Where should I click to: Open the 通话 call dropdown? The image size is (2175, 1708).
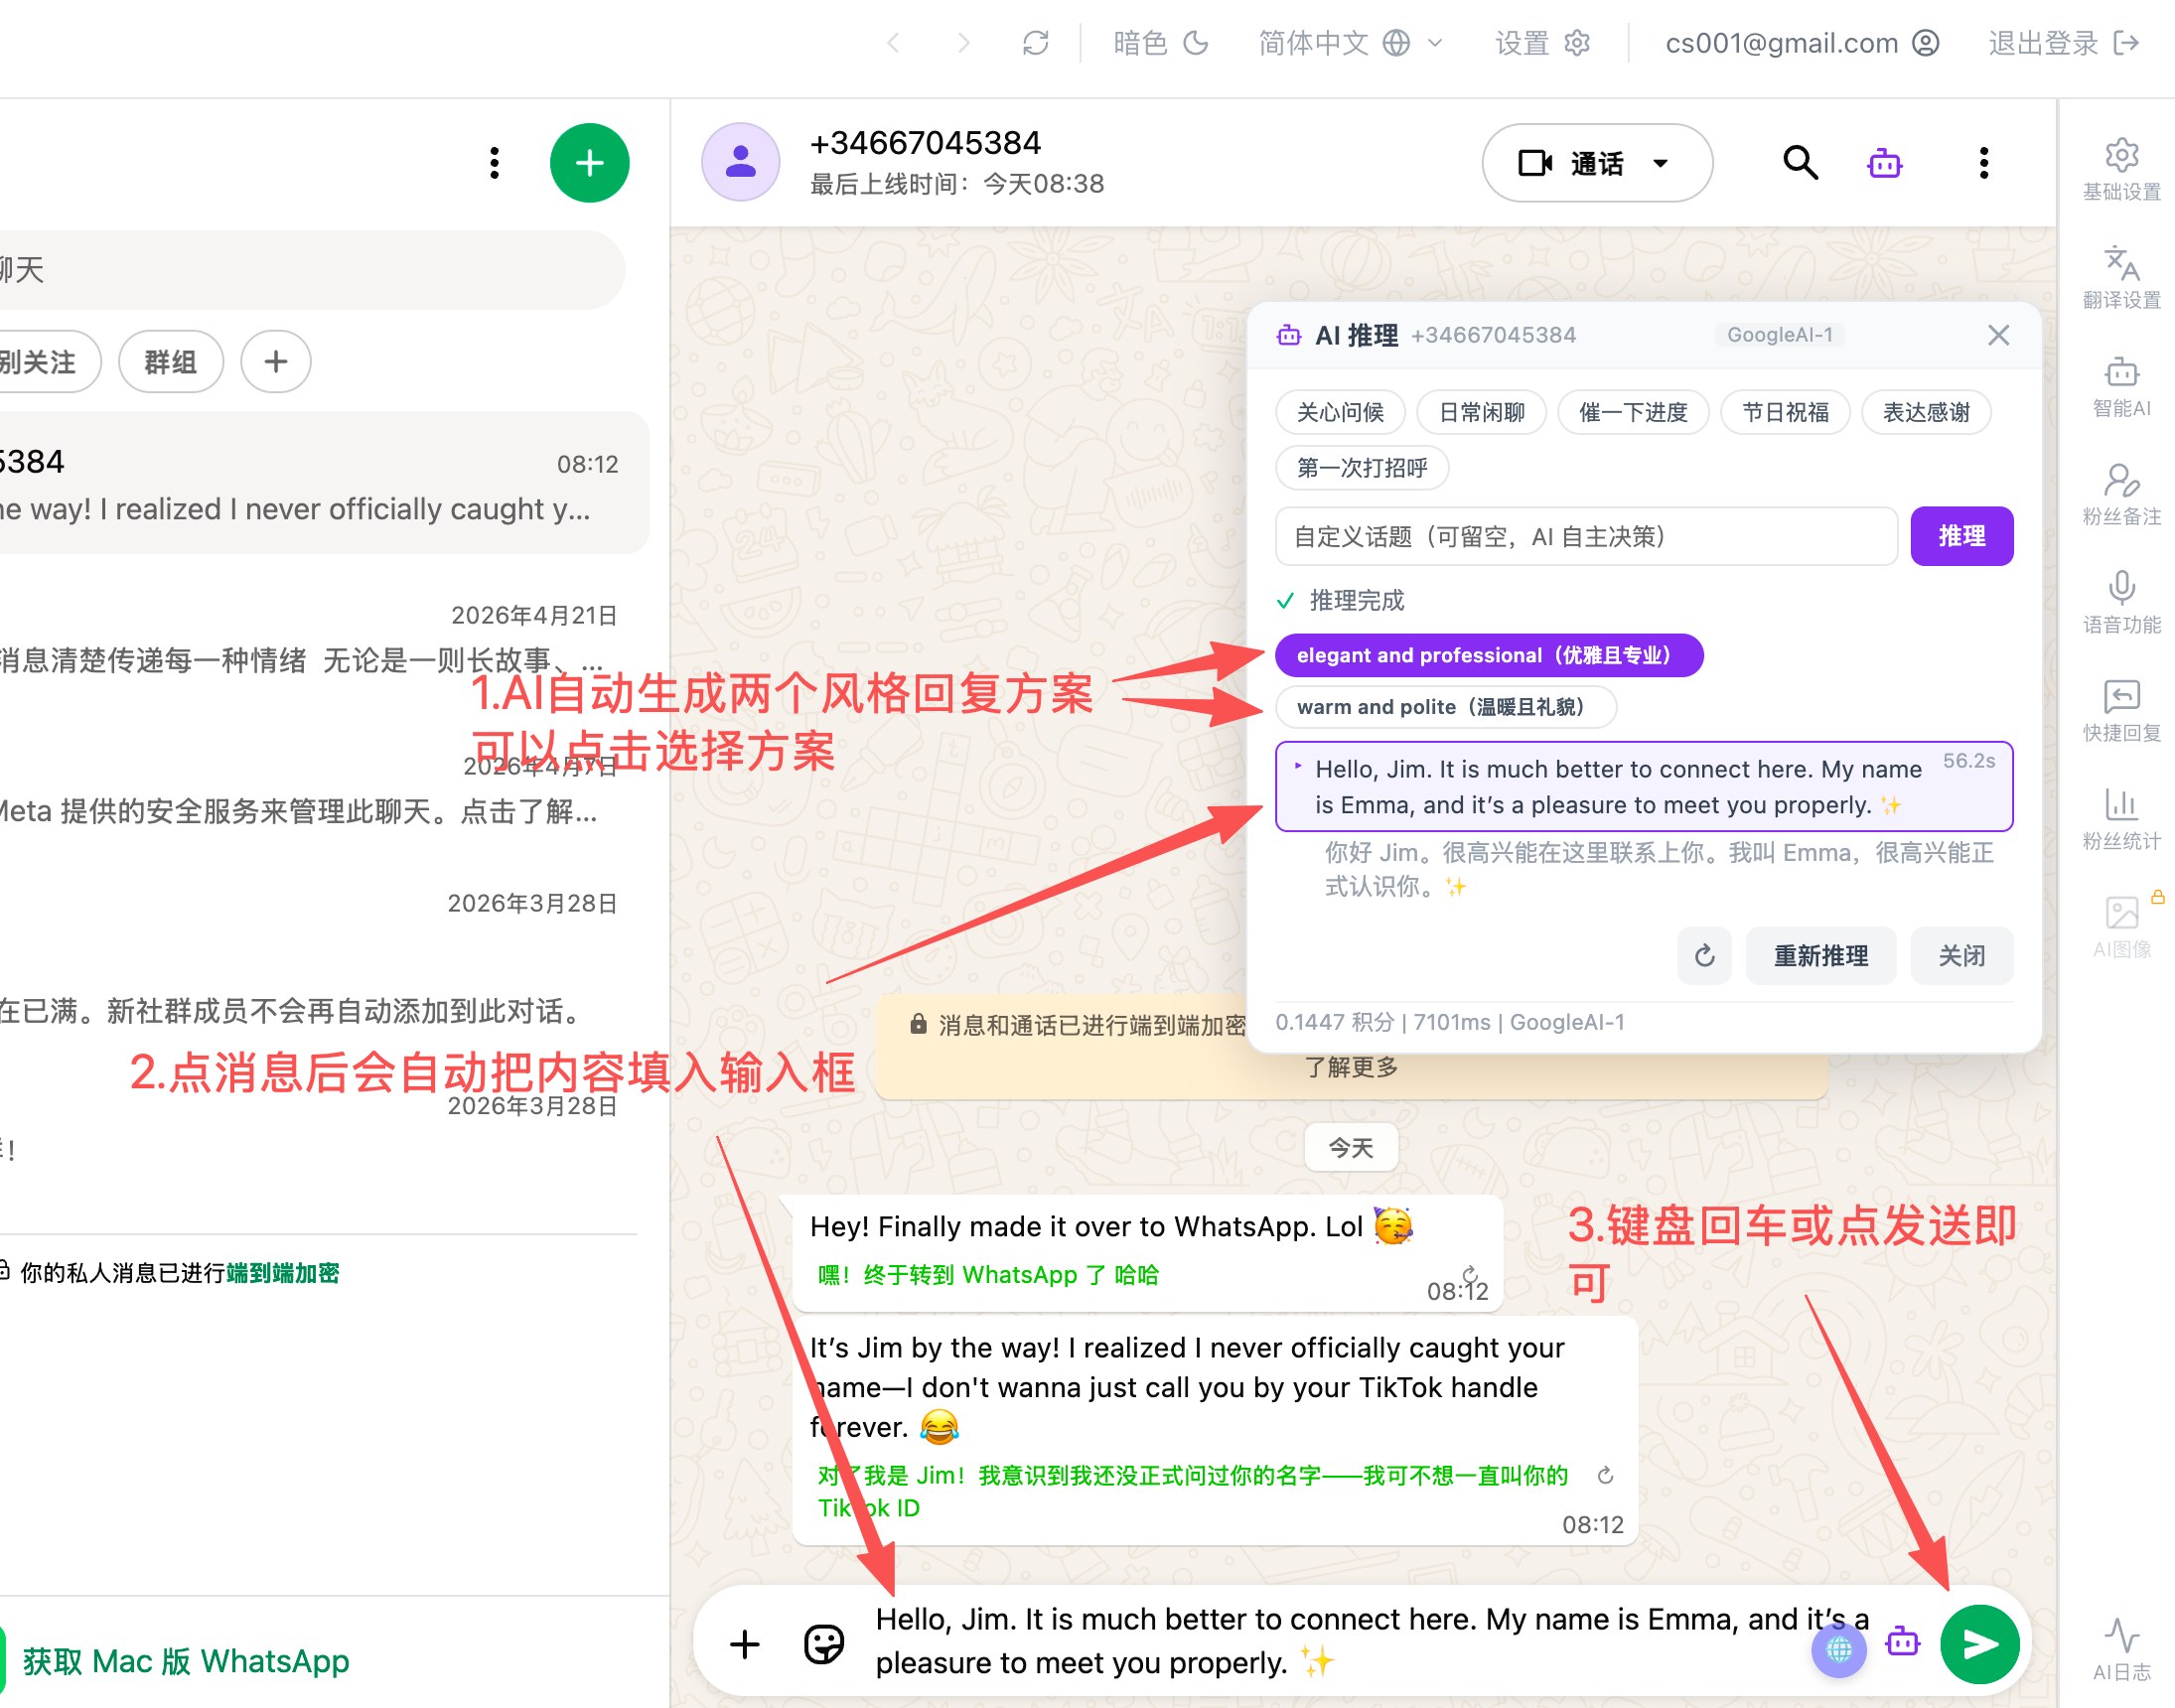(x=1597, y=162)
